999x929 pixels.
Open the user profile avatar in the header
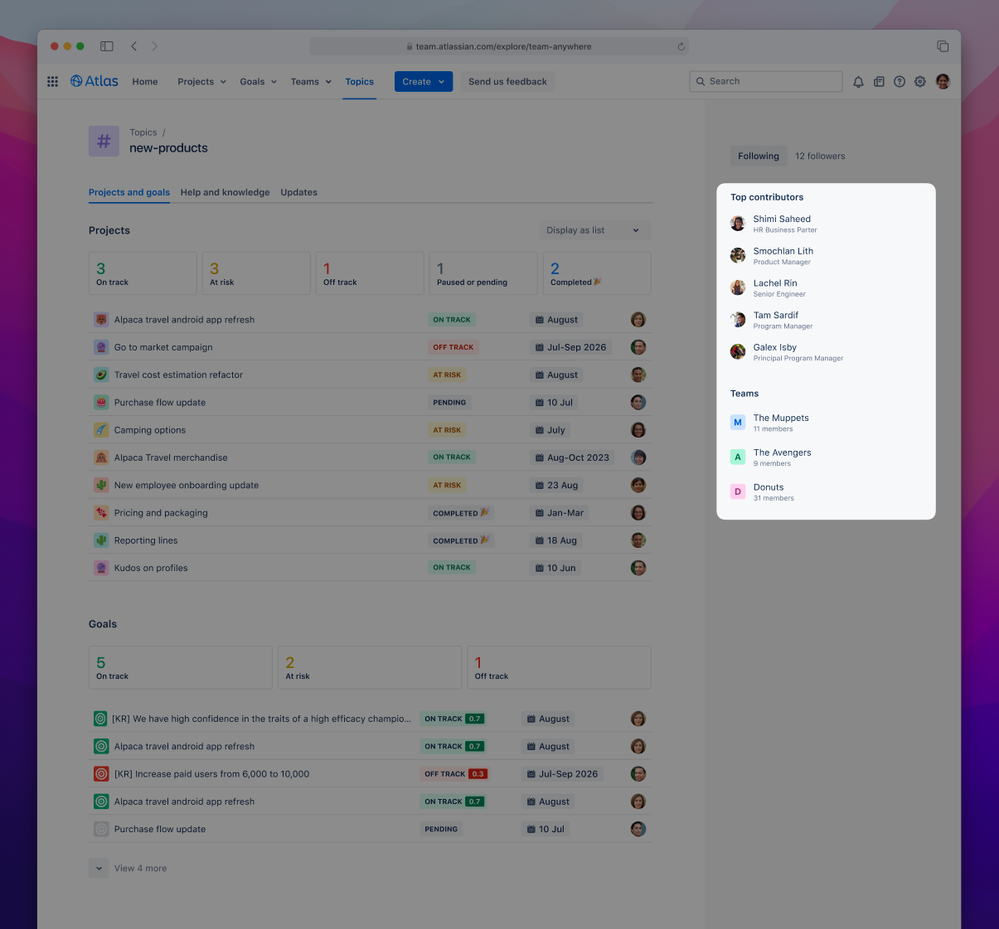tap(942, 81)
